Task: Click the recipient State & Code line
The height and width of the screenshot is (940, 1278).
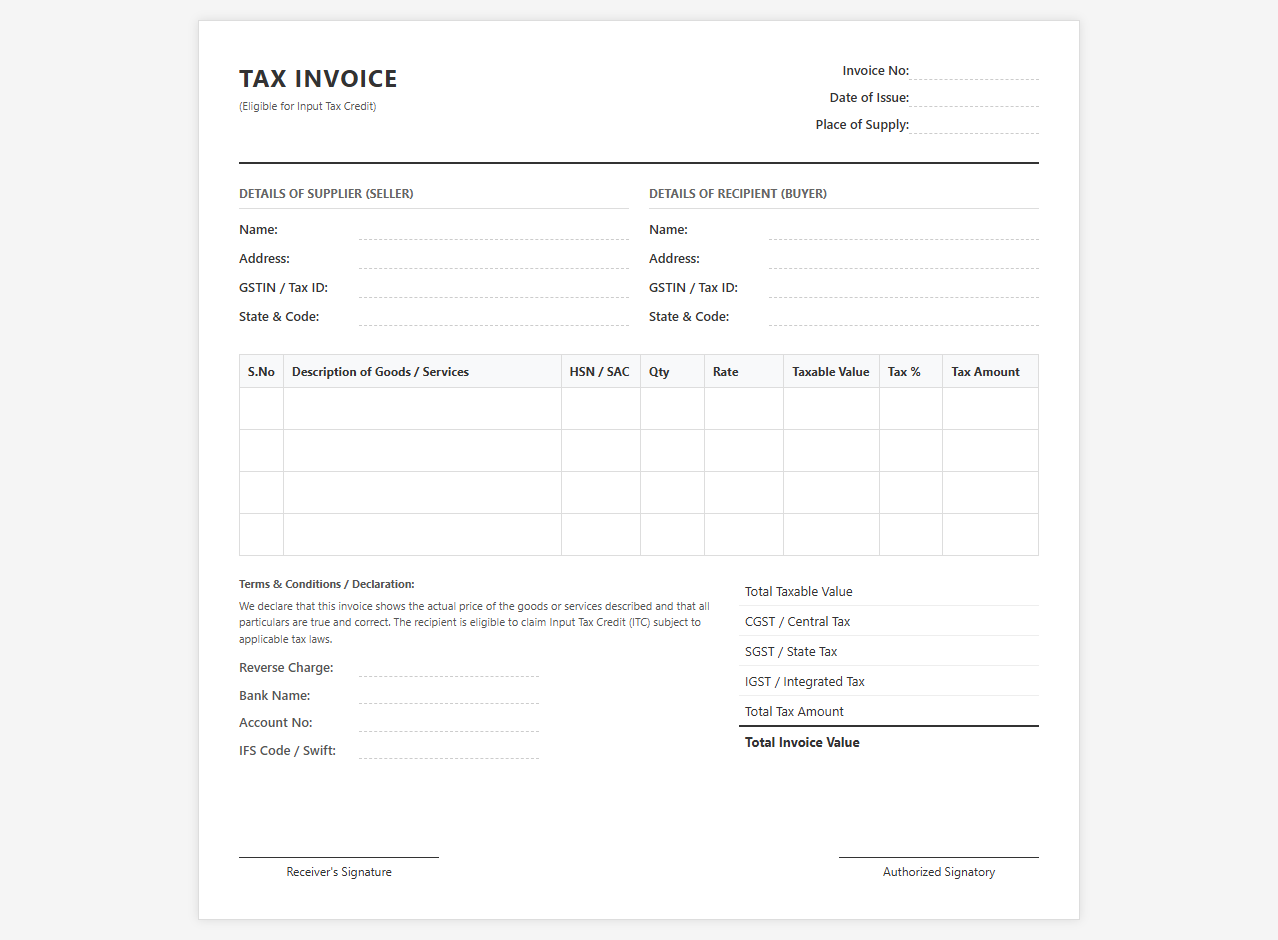Action: pos(904,317)
